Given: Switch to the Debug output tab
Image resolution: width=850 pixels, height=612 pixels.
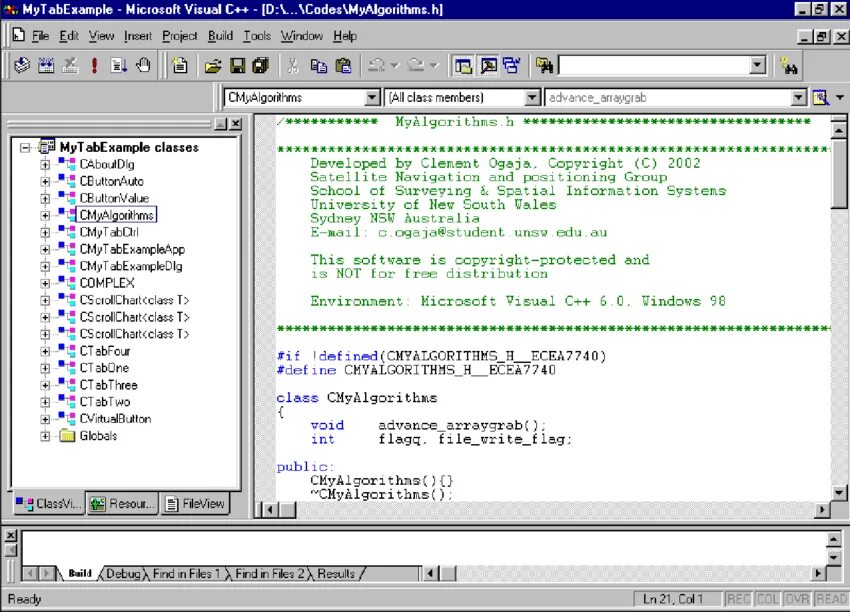Looking at the screenshot, I should click(x=123, y=574).
